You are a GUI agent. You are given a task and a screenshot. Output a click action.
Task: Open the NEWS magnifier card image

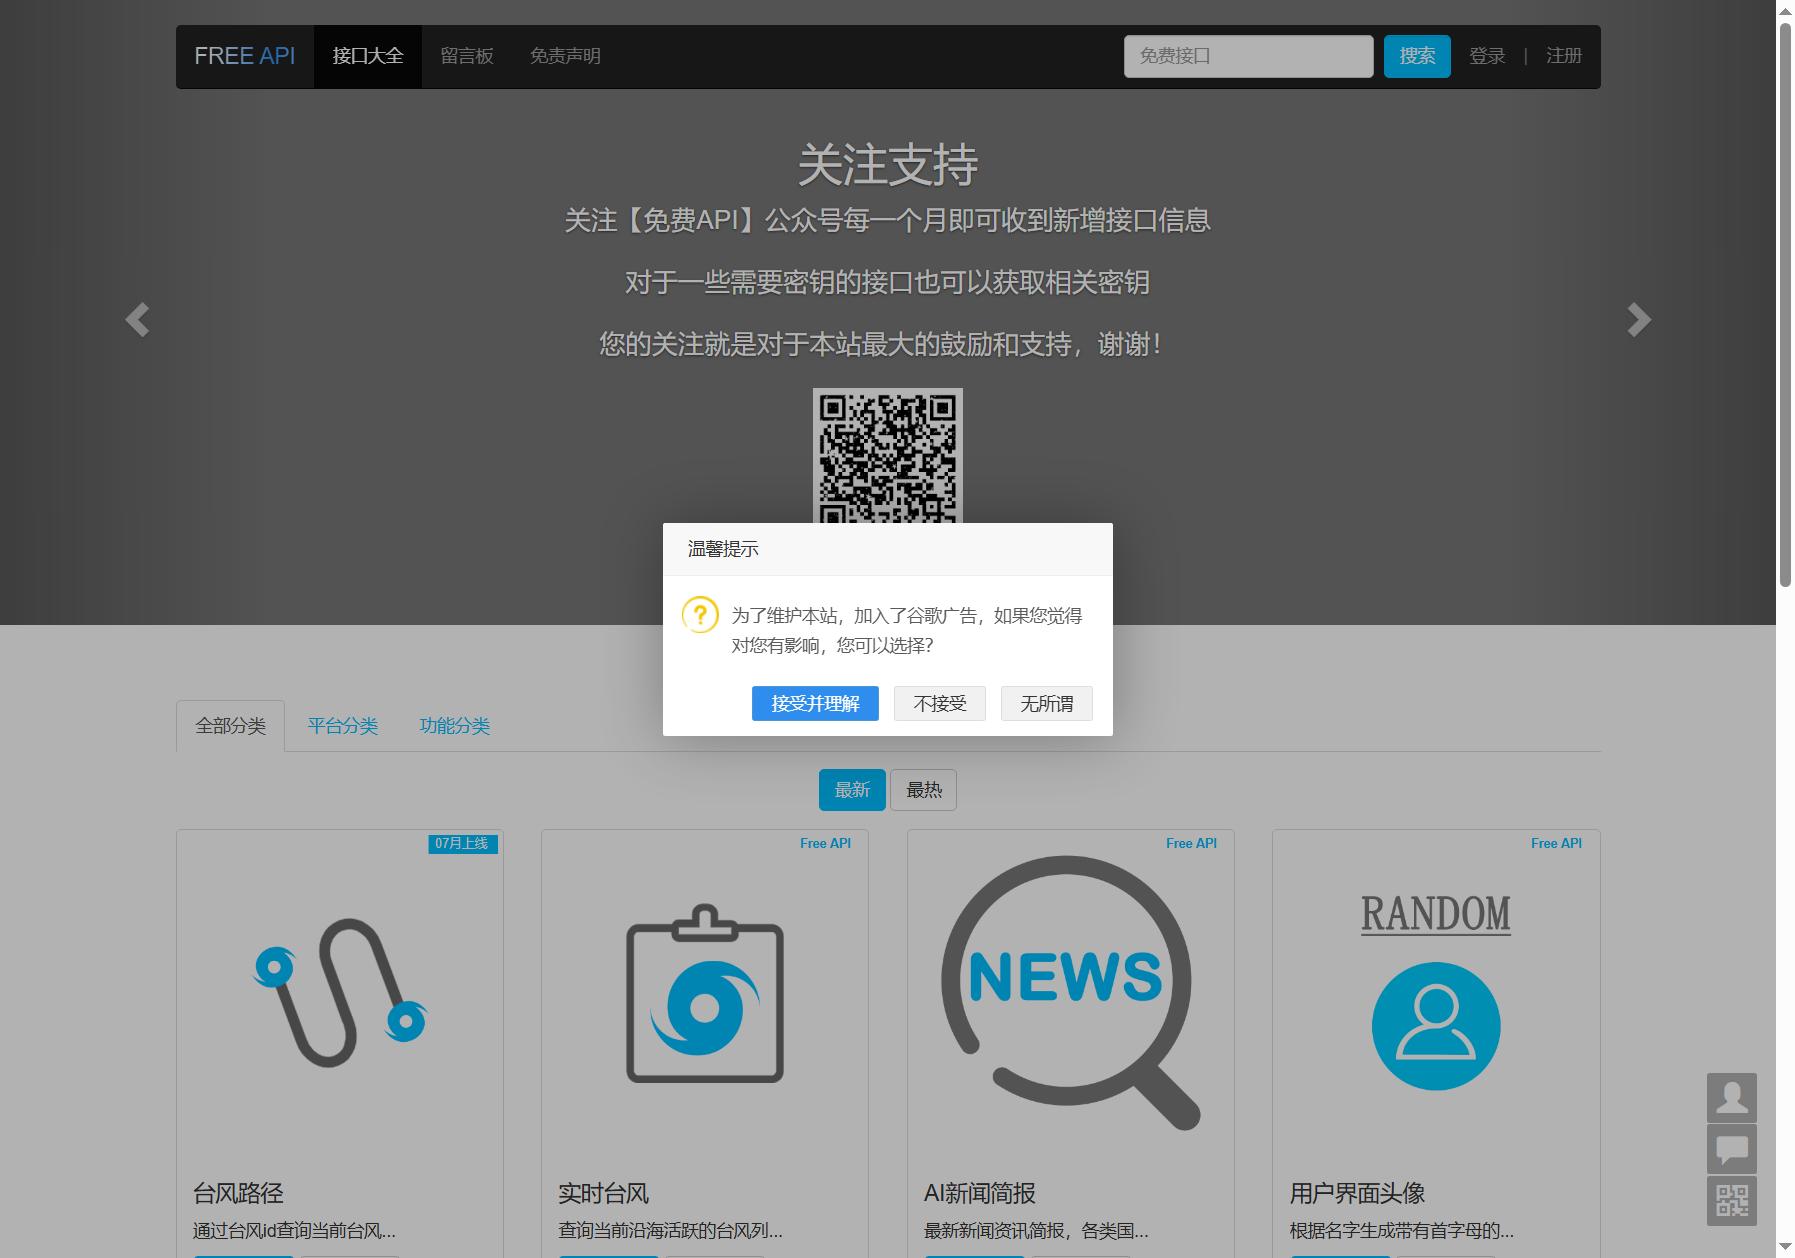click(1070, 993)
